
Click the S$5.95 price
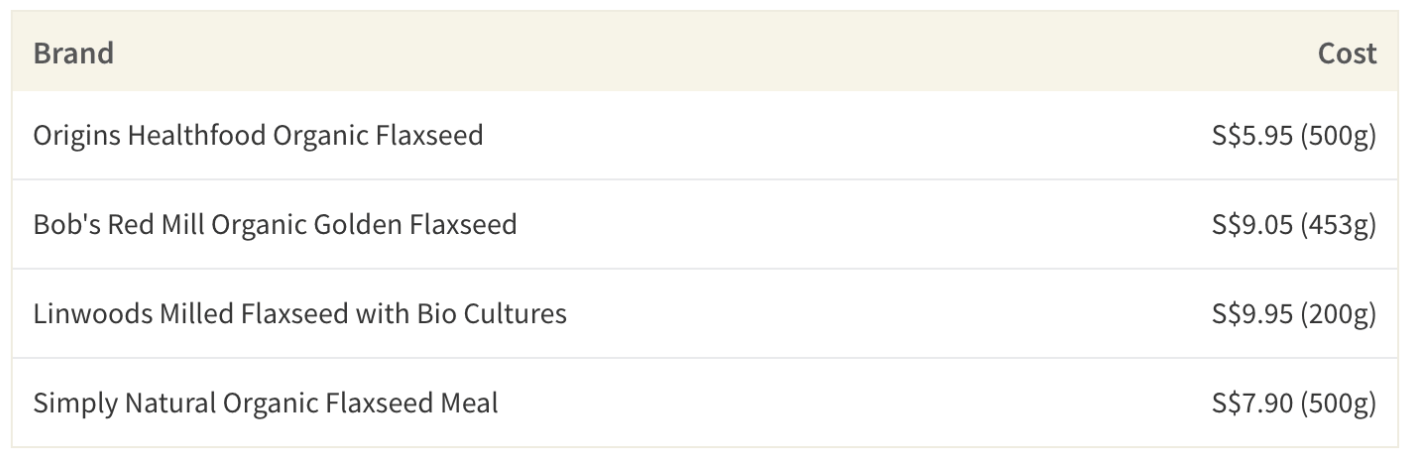[x=1252, y=135]
